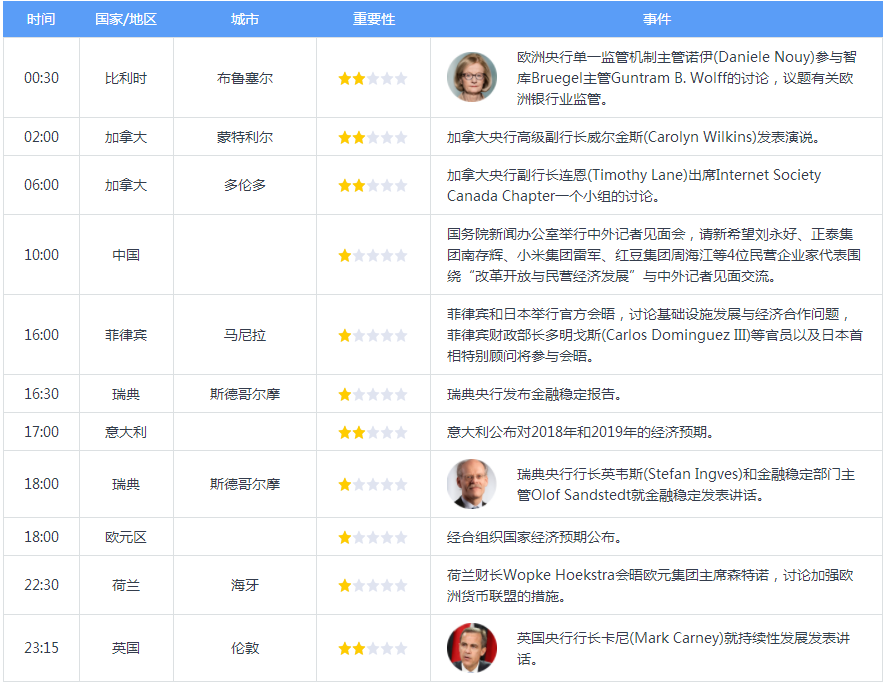Click the star rating for 海牙 event
This screenshot has height=682, width=883.
coord(372,586)
